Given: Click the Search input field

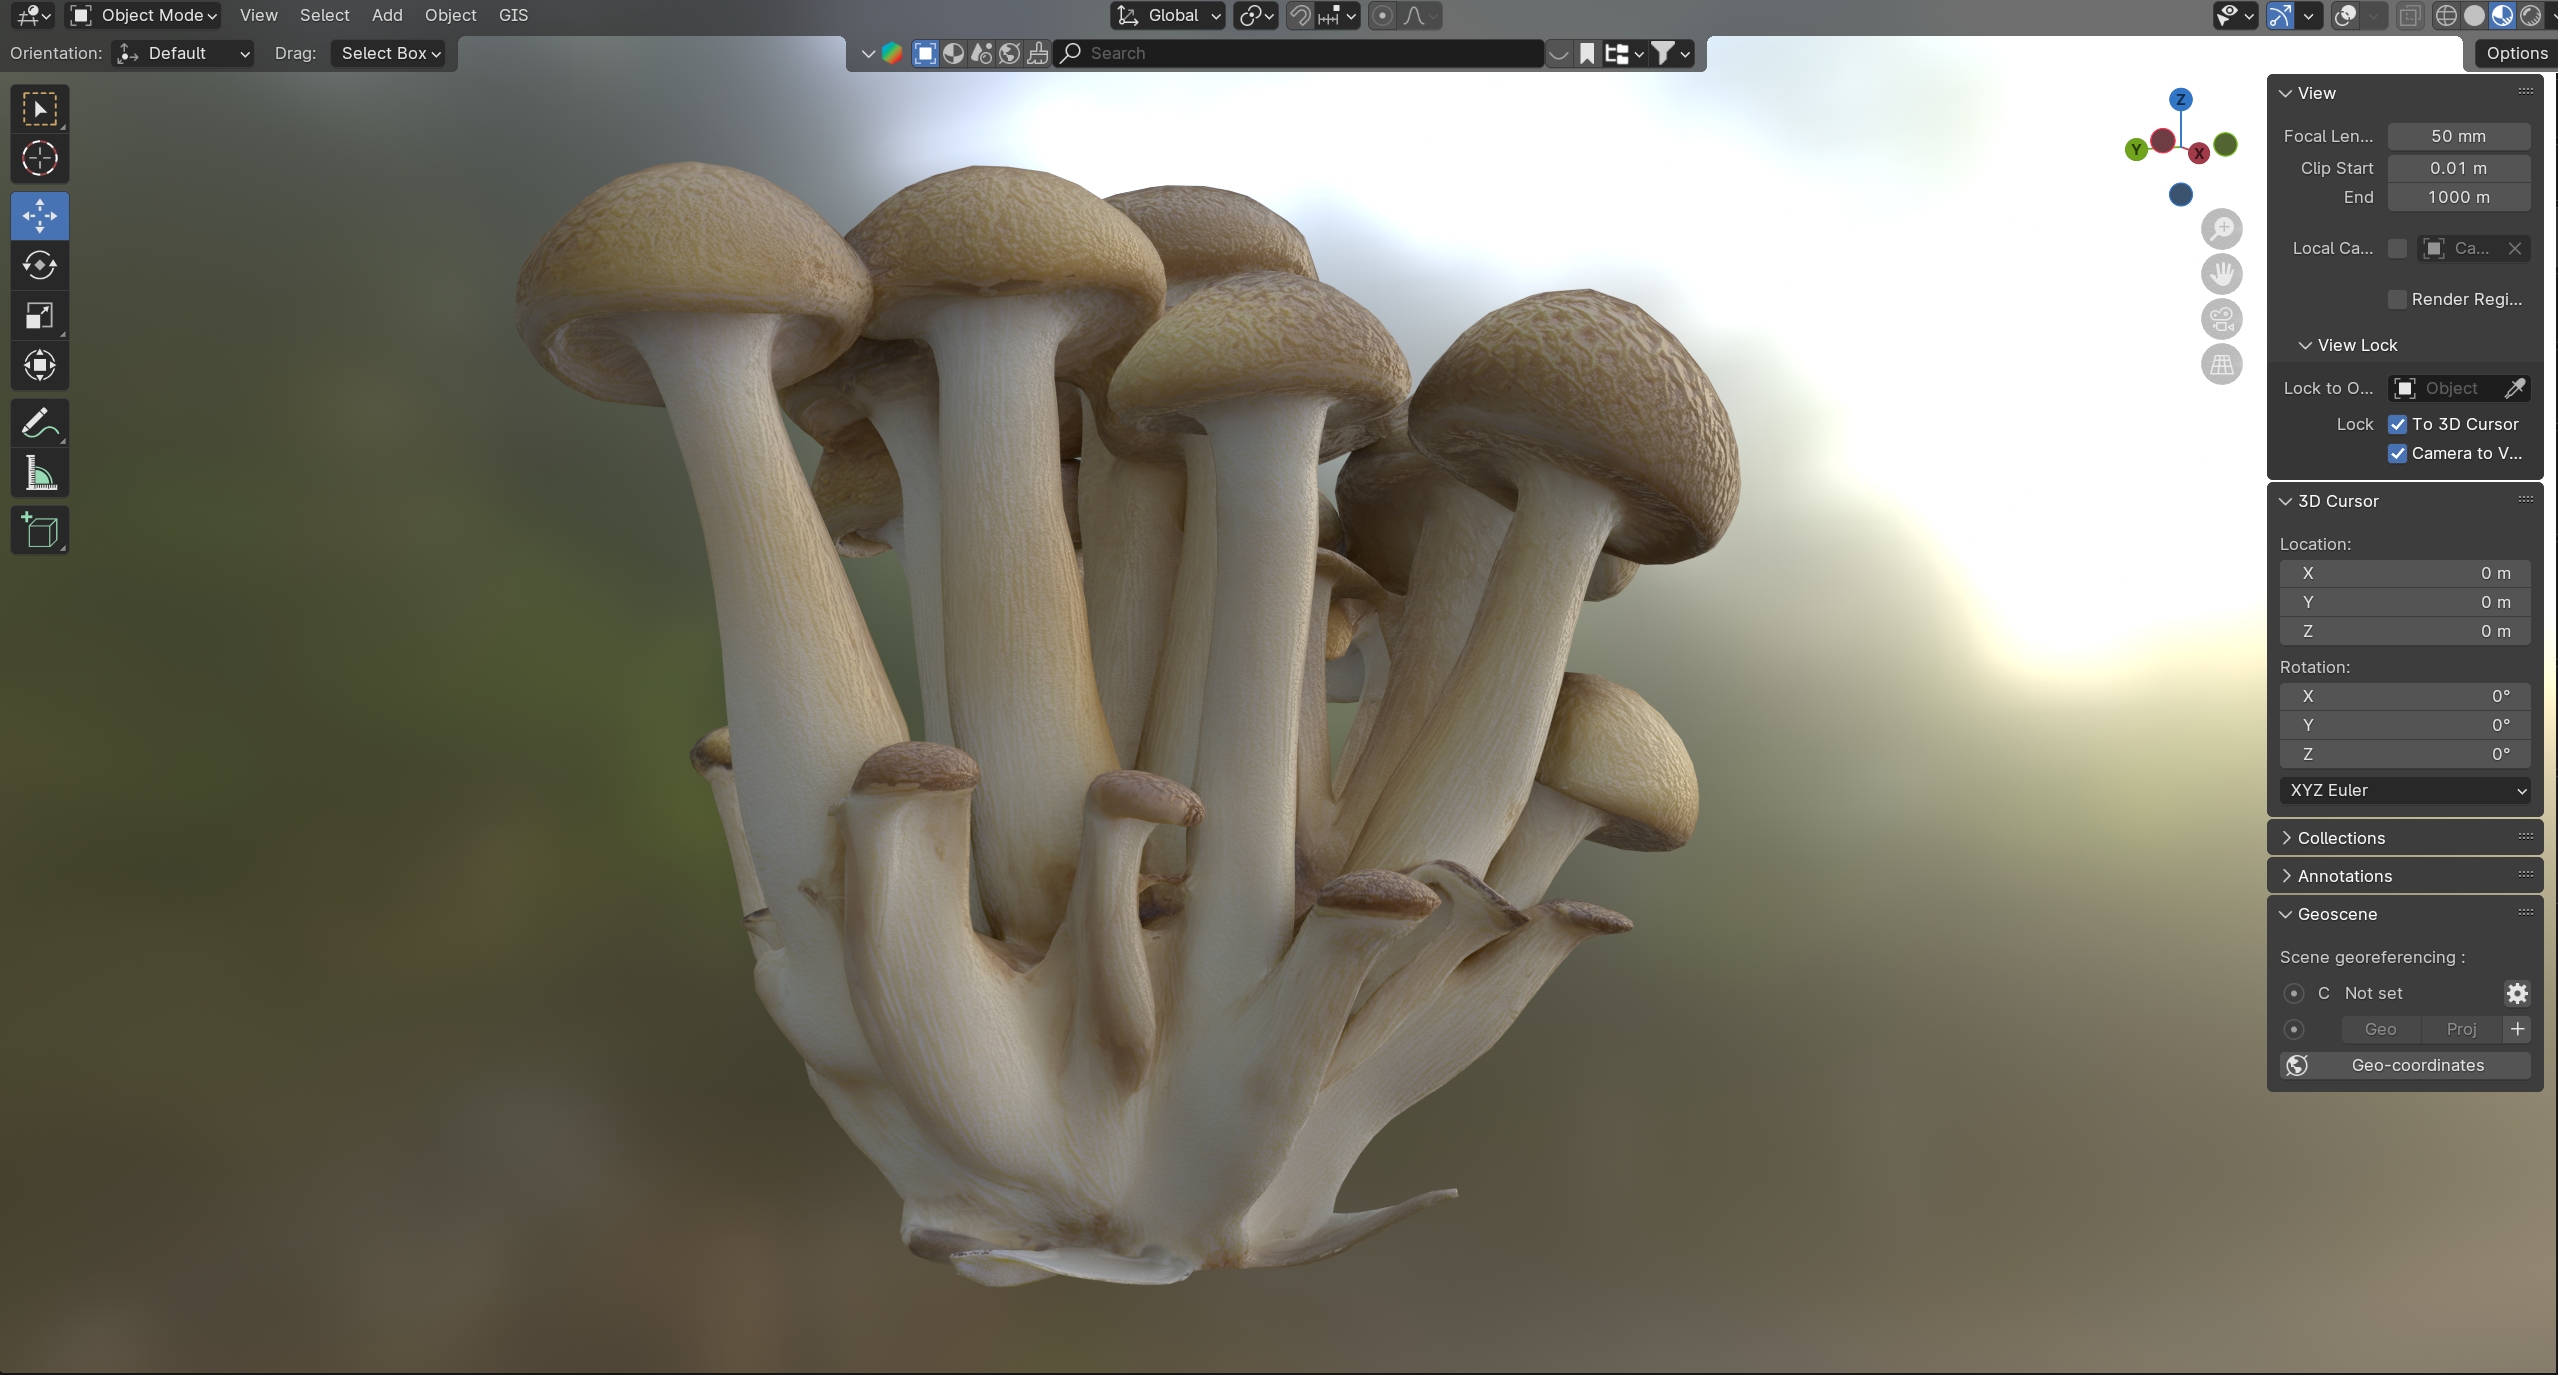Looking at the screenshot, I should (x=1300, y=53).
